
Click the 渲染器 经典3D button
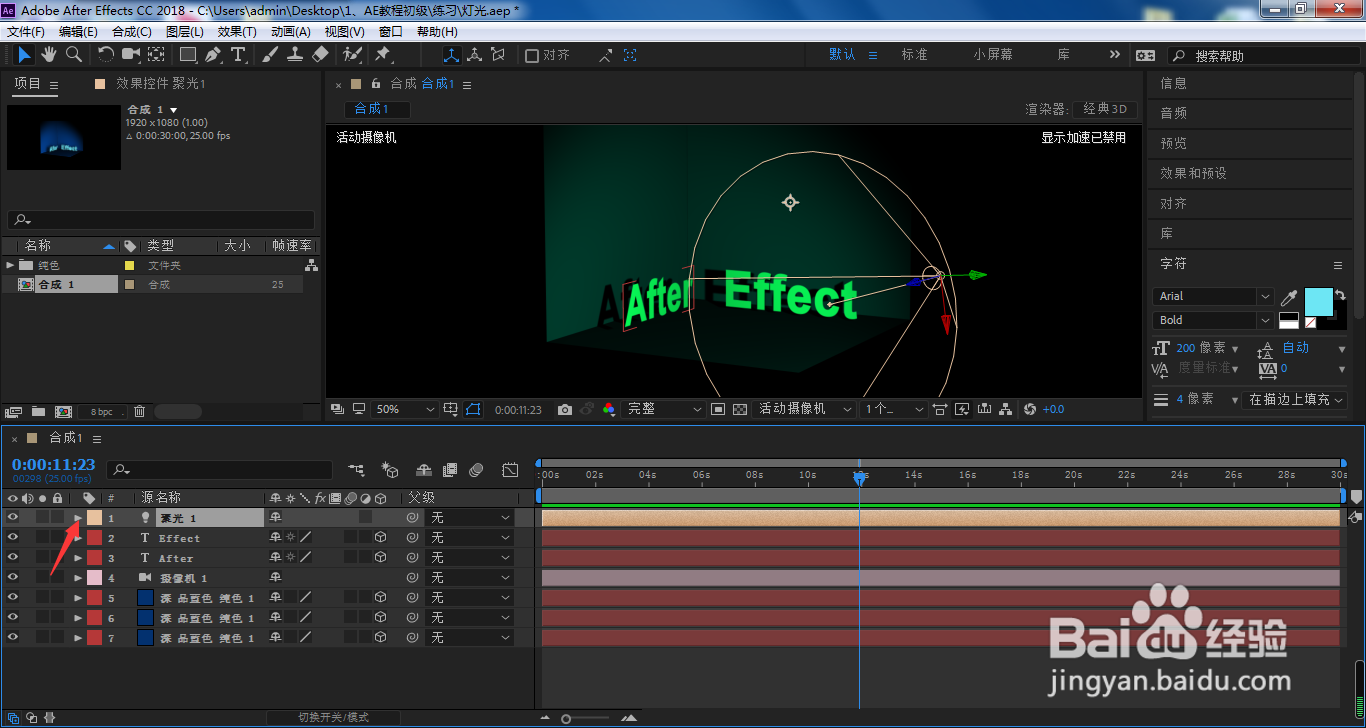click(x=1104, y=109)
